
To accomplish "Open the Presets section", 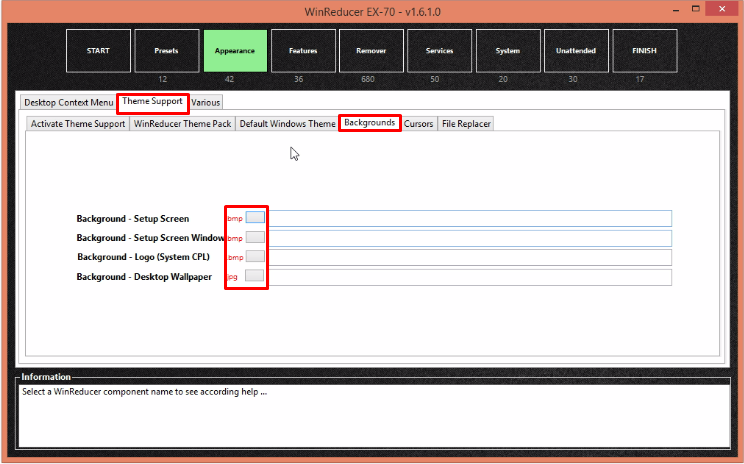I will pyautogui.click(x=167, y=51).
